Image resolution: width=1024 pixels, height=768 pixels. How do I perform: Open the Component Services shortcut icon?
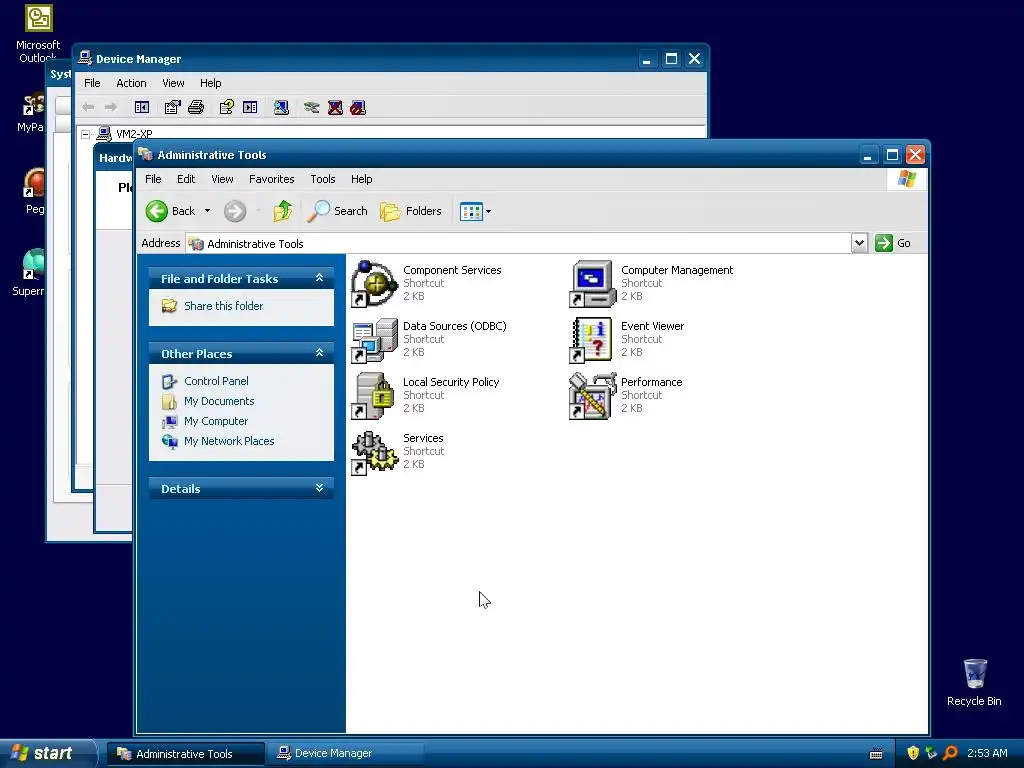[x=374, y=284]
